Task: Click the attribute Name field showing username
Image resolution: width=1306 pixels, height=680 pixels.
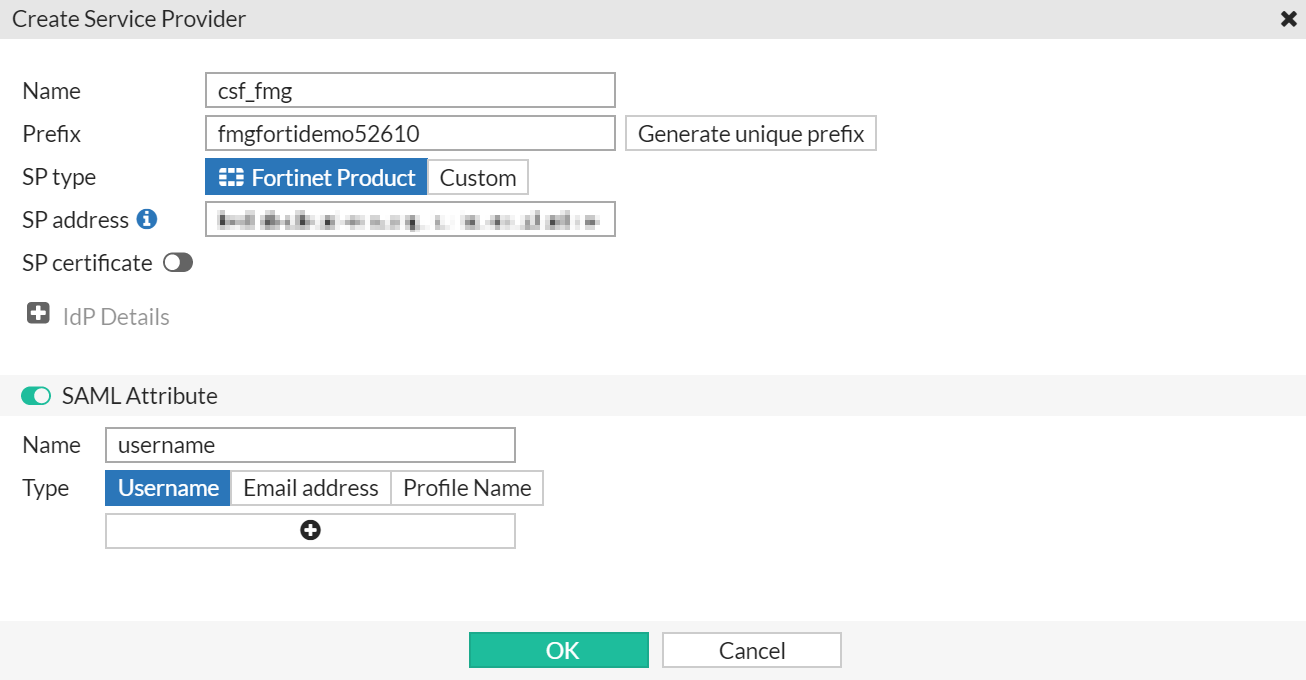Action: [x=310, y=444]
